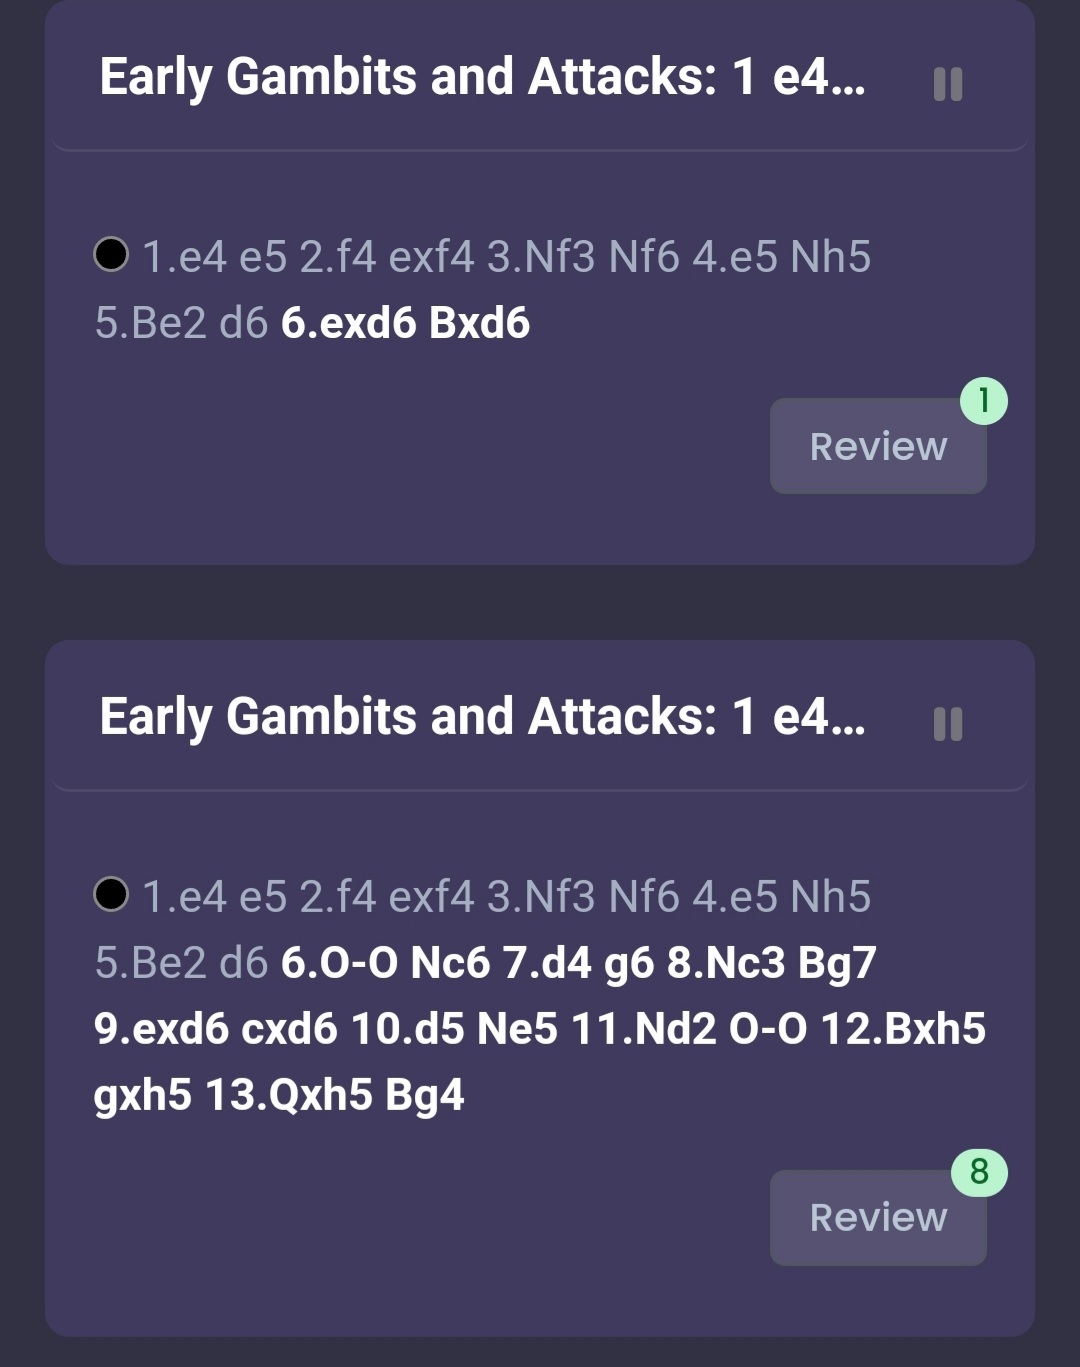
Task: Click the black circle in the 13.Qxh5 Bg4 card
Action: coord(111,894)
